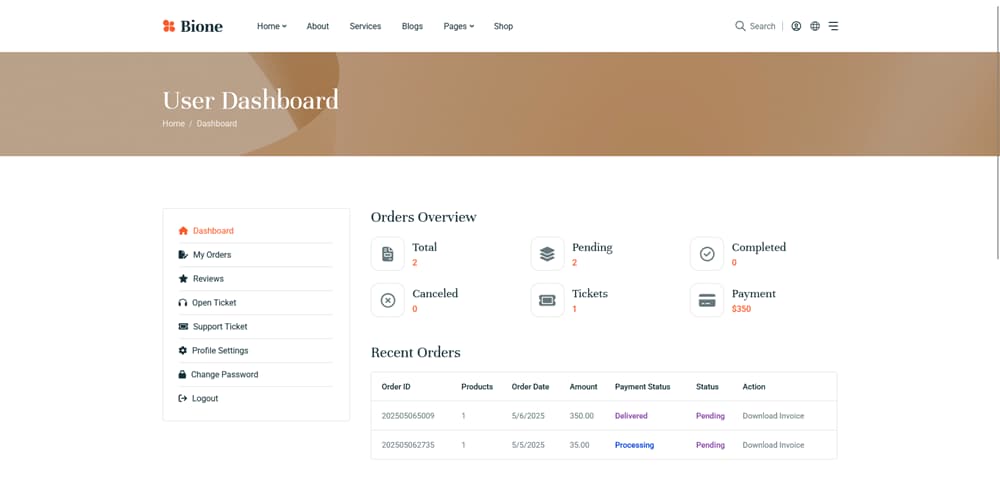
Task: Click the Delivered payment status
Action: [631, 416]
